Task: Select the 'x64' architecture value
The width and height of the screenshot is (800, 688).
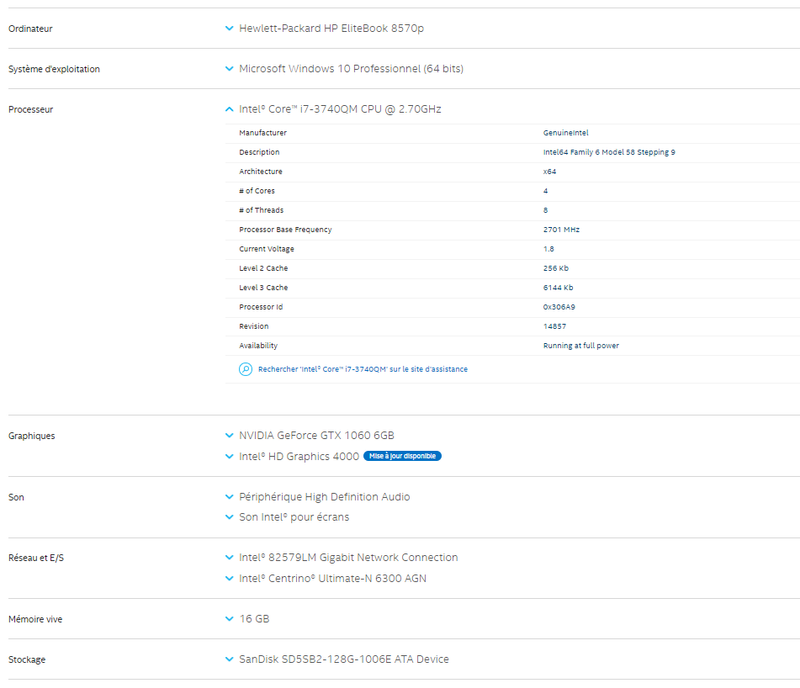Action: point(549,171)
